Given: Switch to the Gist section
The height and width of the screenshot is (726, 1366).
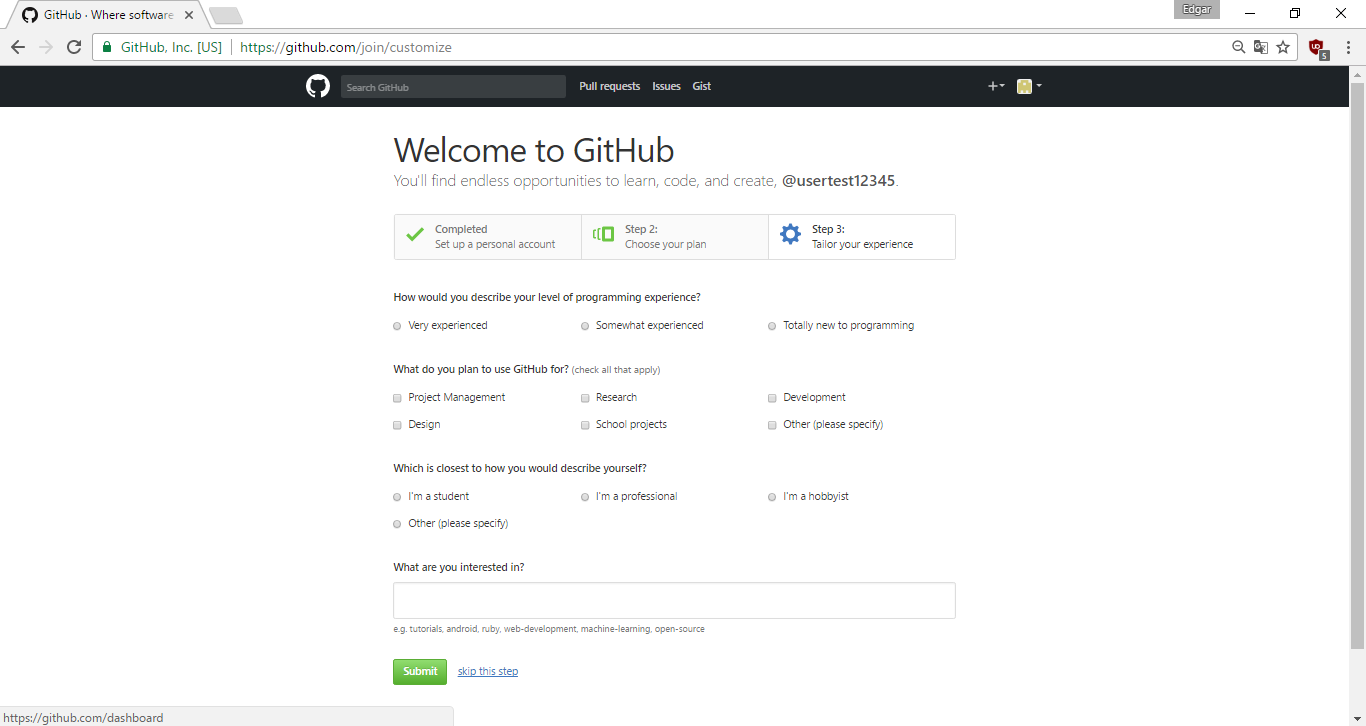Looking at the screenshot, I should pos(701,86).
